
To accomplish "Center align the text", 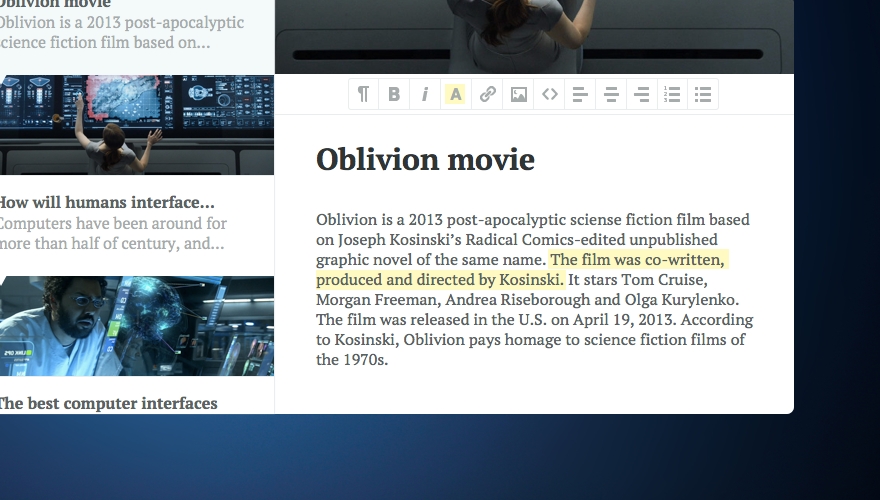I will point(610,94).
